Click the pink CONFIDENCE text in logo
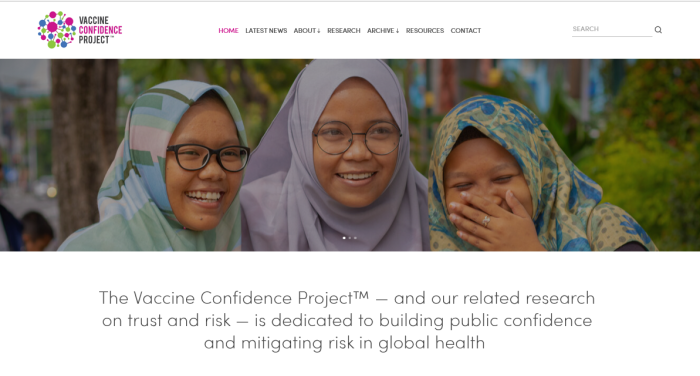Viewport: 700px width, 376px height. coord(100,30)
